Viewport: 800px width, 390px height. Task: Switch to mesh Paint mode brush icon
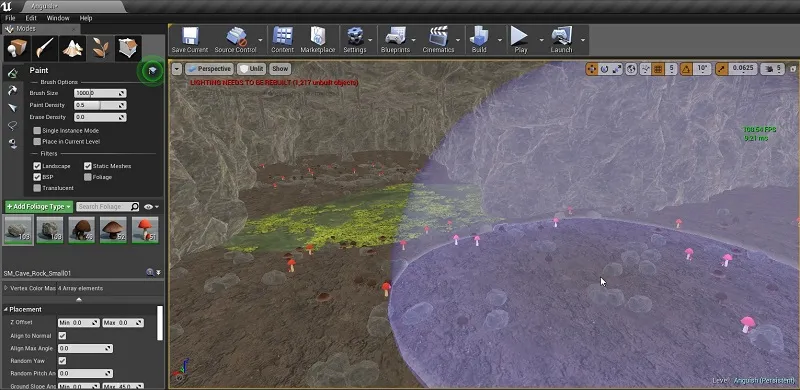pos(44,48)
